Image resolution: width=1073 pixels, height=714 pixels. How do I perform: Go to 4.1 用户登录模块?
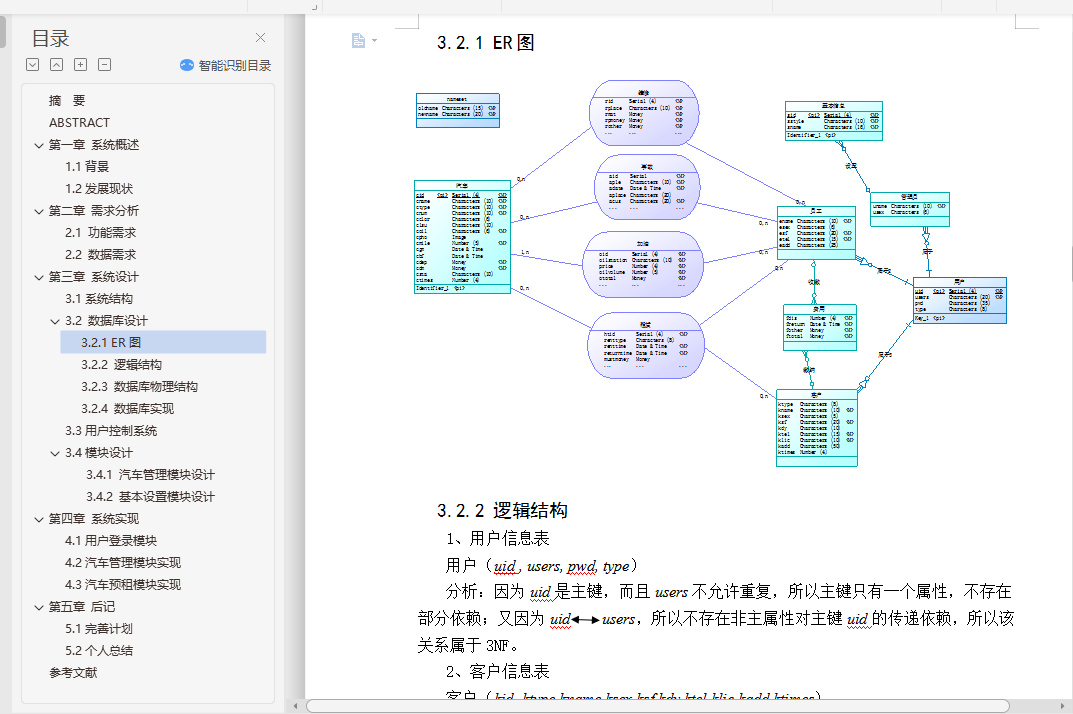pos(111,541)
